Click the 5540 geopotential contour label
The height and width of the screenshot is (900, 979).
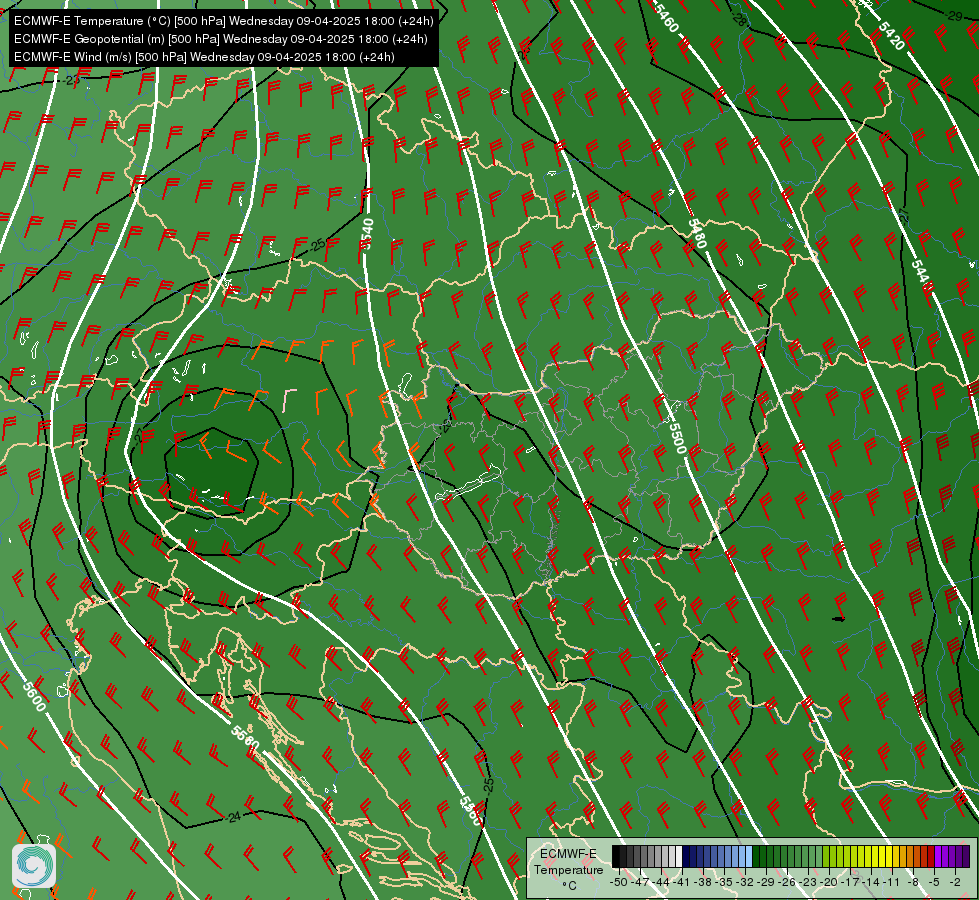tap(368, 234)
